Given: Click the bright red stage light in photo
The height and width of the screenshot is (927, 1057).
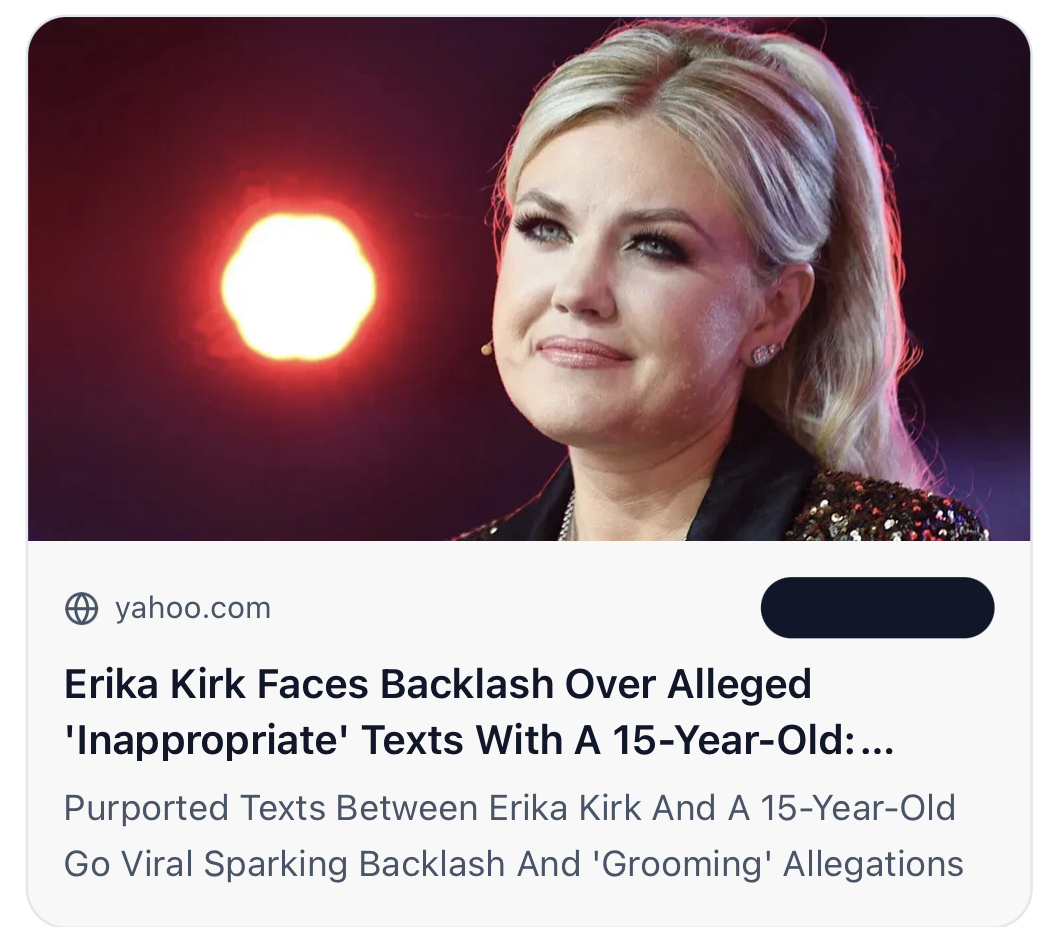Looking at the screenshot, I should point(299,285).
